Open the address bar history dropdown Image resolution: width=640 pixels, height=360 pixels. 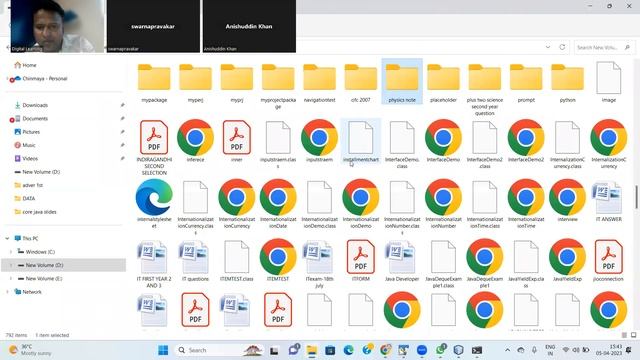[548, 47]
